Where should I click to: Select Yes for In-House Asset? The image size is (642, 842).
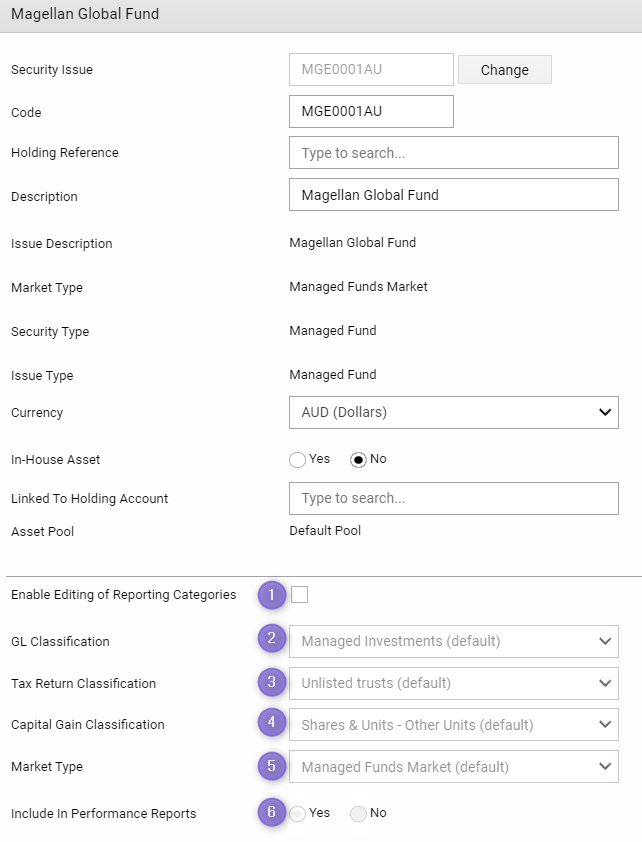297,460
